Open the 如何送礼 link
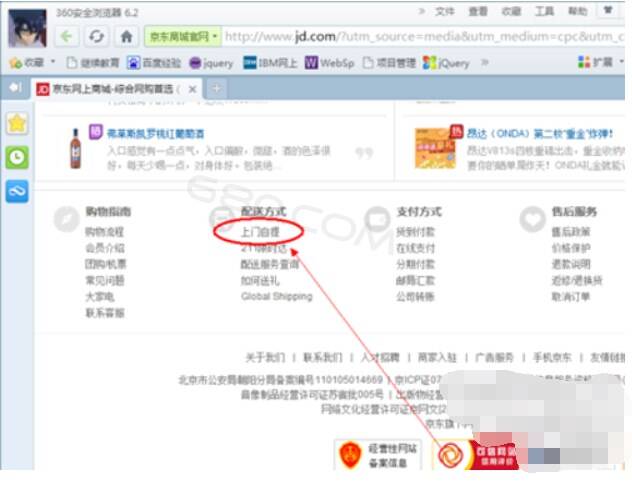This screenshot has width=632, height=482. click(260, 280)
